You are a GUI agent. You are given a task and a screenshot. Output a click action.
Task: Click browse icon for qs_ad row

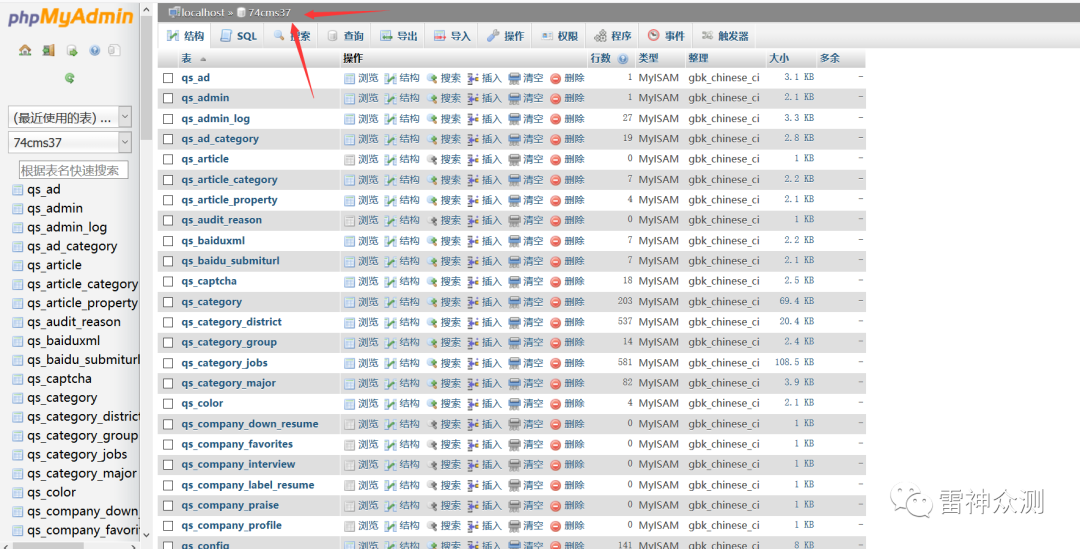click(349, 79)
